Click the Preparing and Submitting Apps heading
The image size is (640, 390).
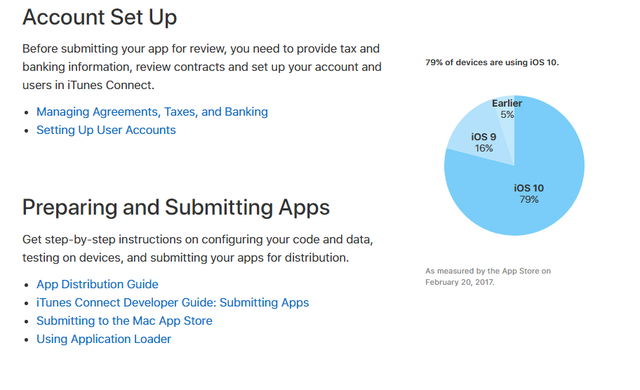[x=176, y=208]
